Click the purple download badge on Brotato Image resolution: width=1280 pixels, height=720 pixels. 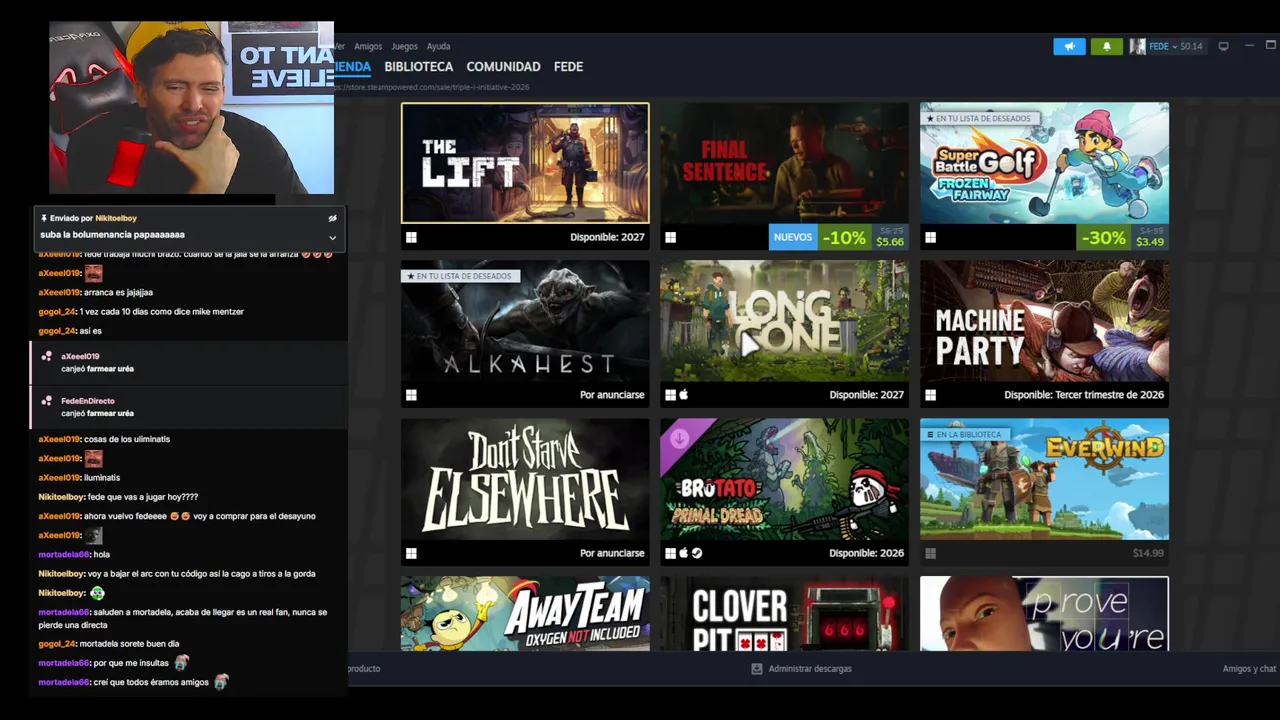coord(680,438)
